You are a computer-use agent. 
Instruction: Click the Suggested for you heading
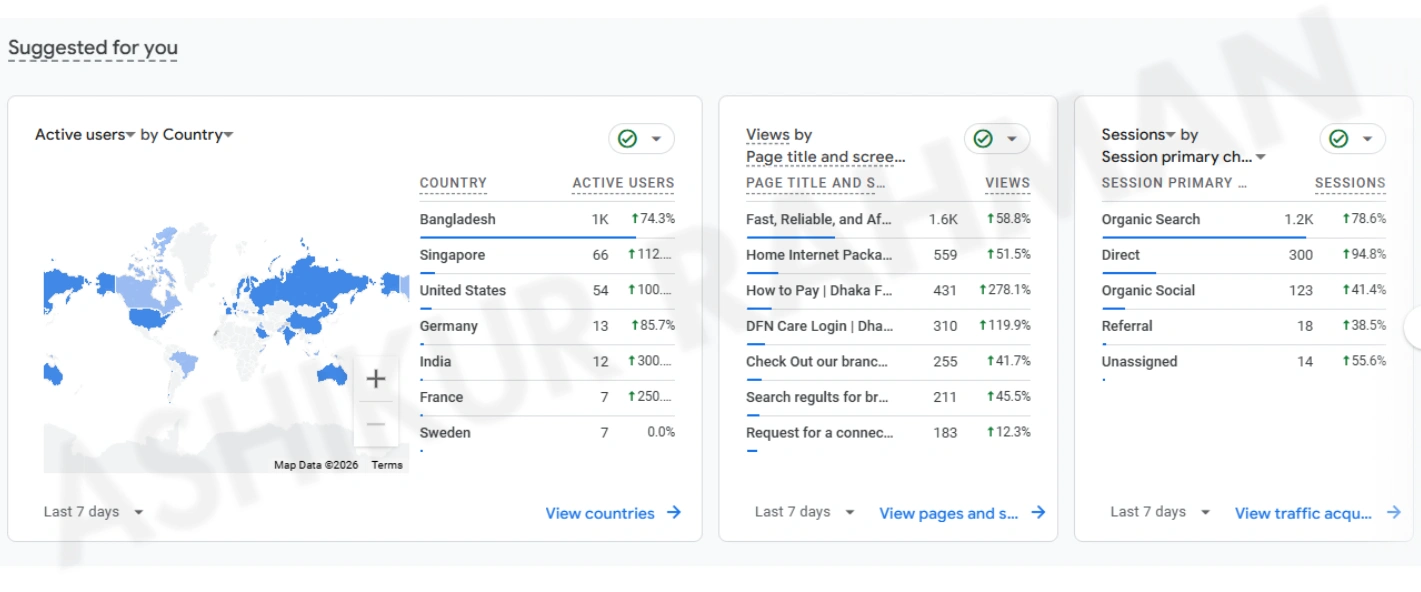tap(93, 48)
